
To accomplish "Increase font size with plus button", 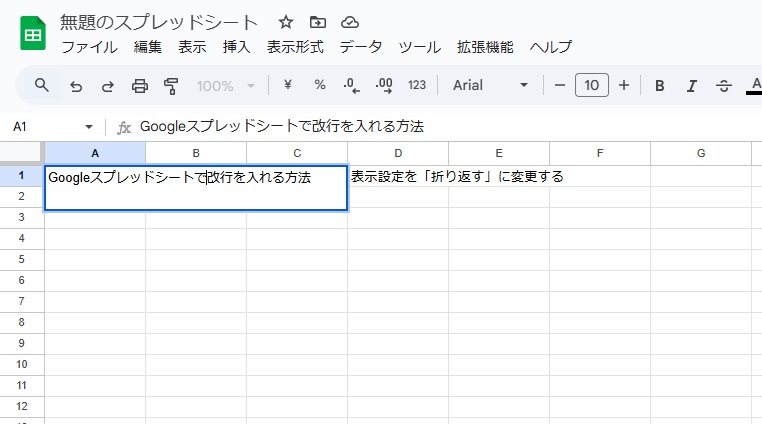I will (x=624, y=86).
